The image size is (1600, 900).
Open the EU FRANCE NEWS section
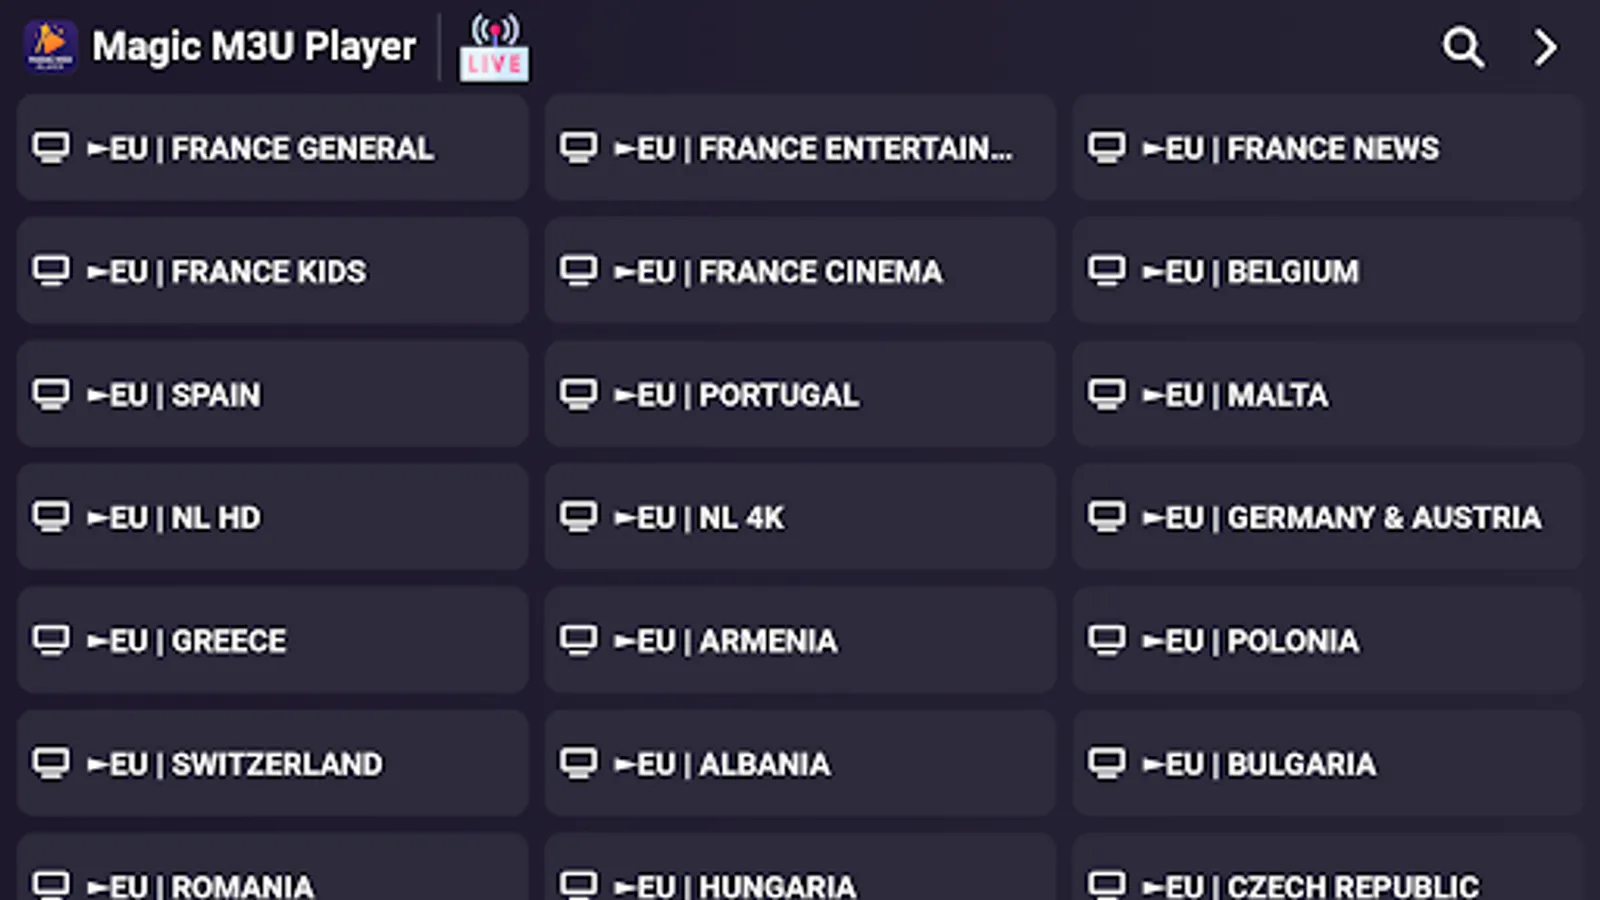click(1327, 147)
